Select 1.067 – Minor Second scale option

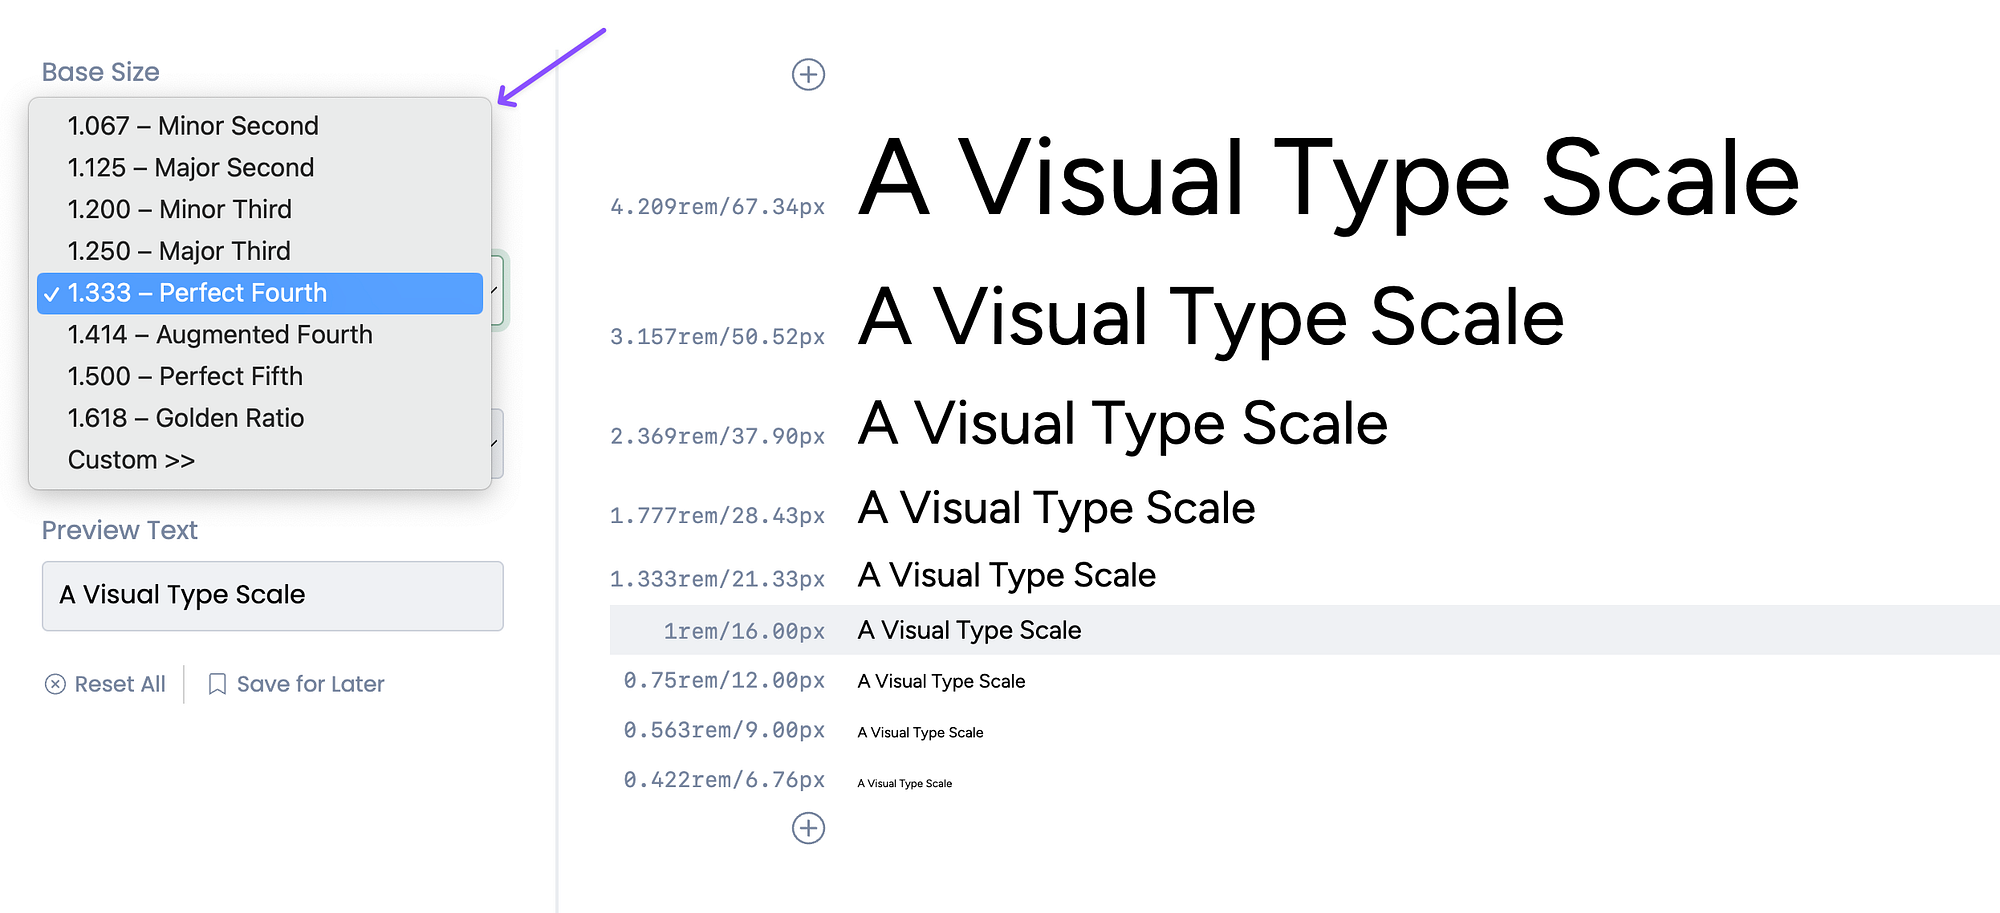260,126
